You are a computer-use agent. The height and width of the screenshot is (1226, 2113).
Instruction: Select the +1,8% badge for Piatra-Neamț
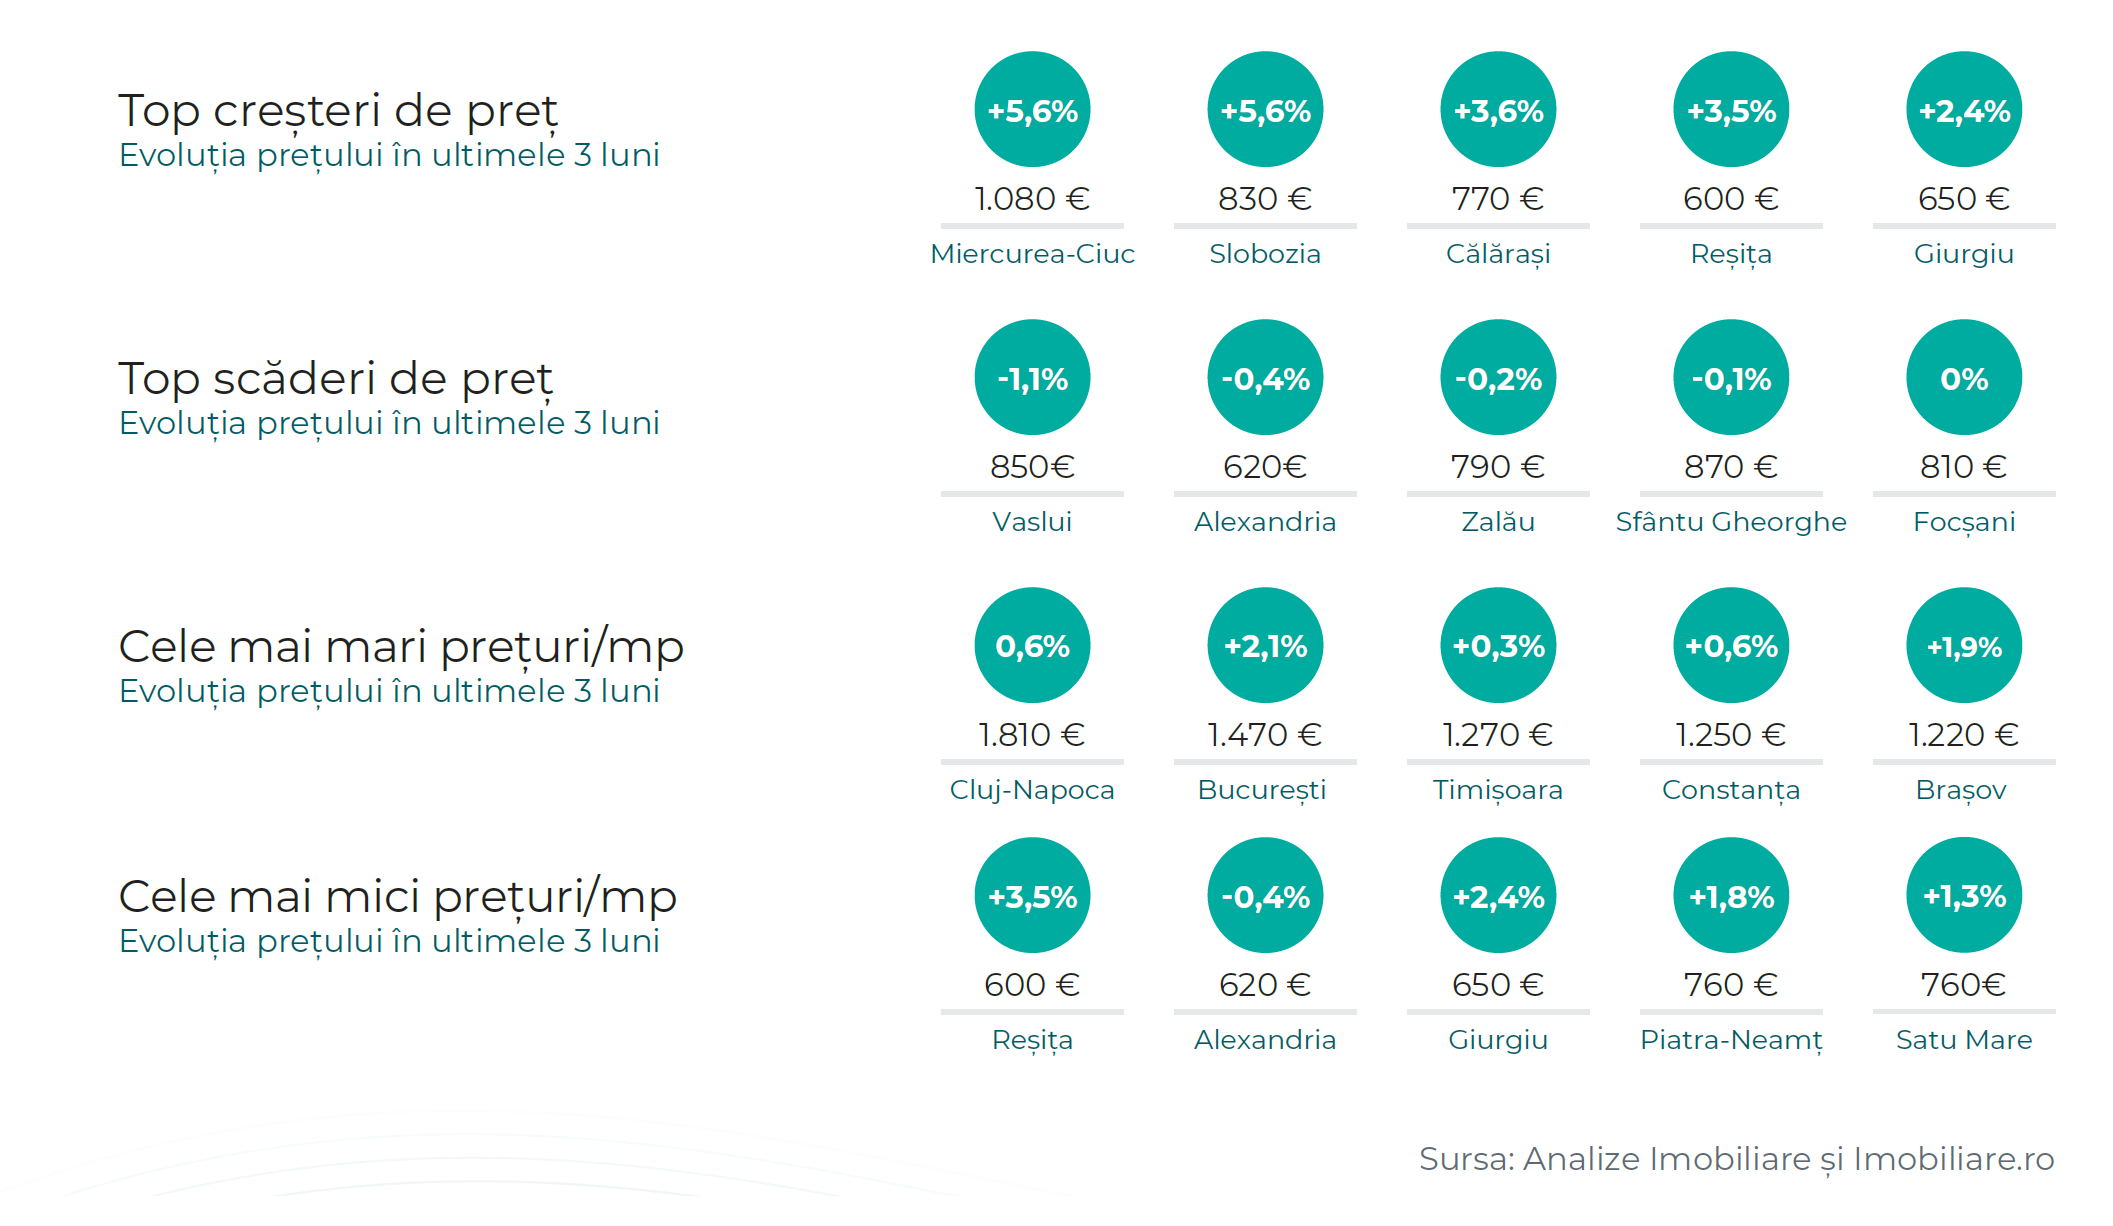click(1731, 896)
